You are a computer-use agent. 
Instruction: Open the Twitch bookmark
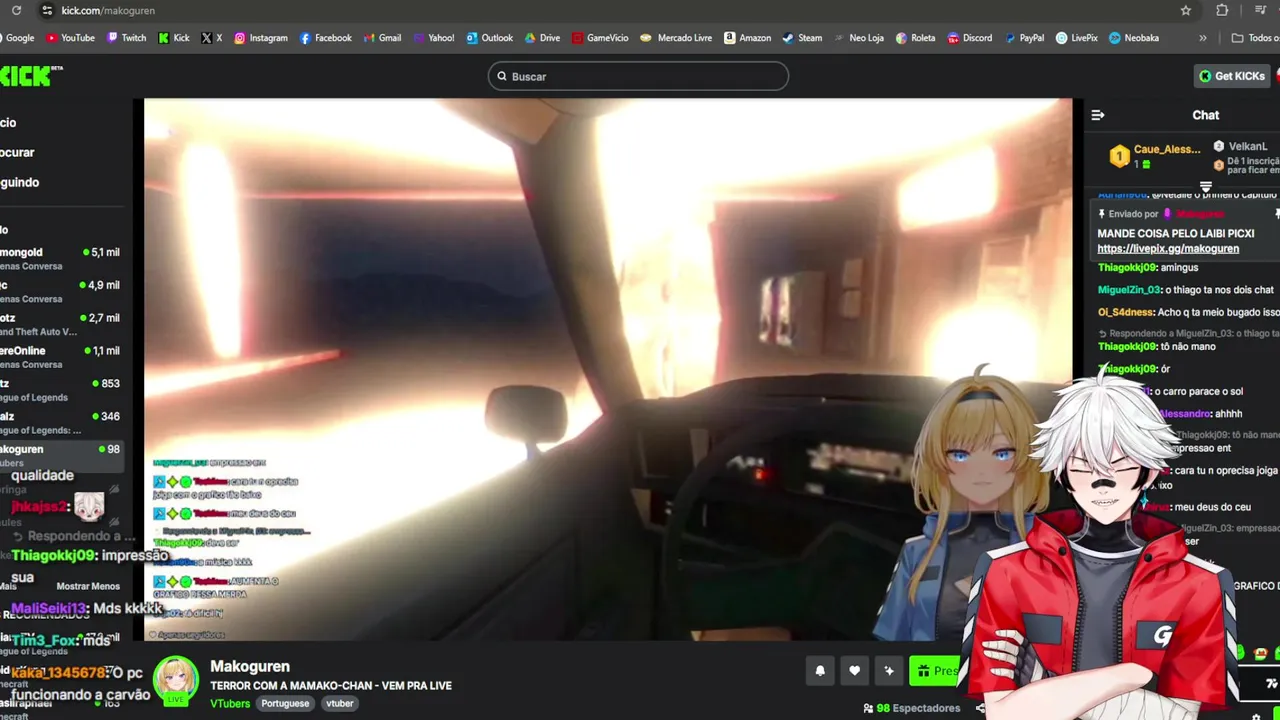pyautogui.click(x=126, y=38)
